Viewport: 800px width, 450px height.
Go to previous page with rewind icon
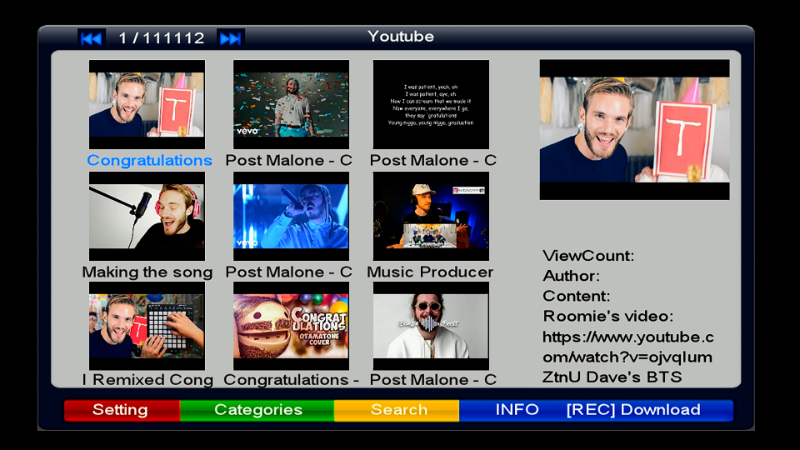[91, 38]
